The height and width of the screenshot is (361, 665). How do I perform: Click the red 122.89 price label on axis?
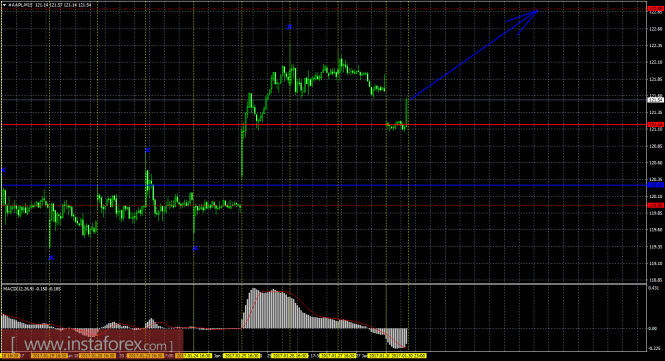[x=655, y=8]
